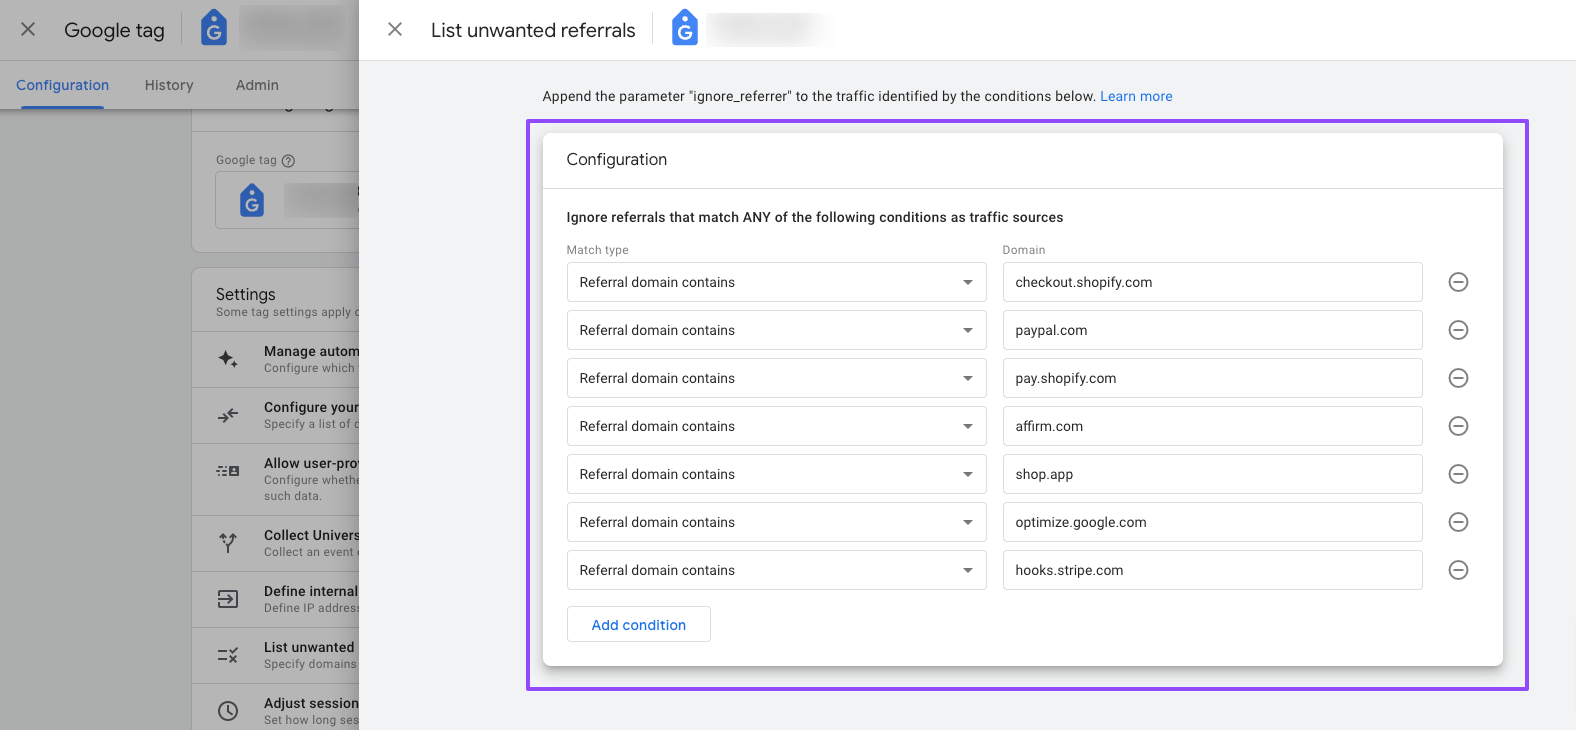1576x730 pixels.
Task: Click the Google tag help question icon
Action: (288, 160)
